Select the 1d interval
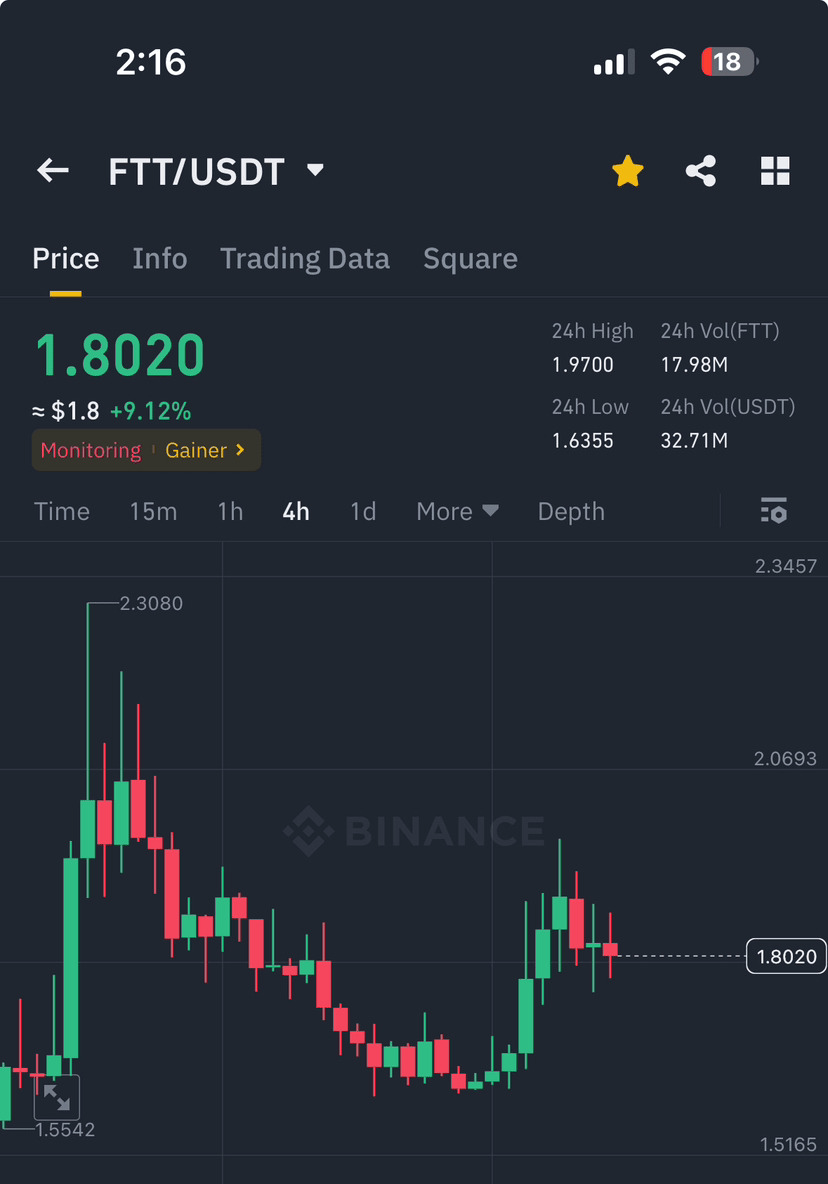 (363, 511)
